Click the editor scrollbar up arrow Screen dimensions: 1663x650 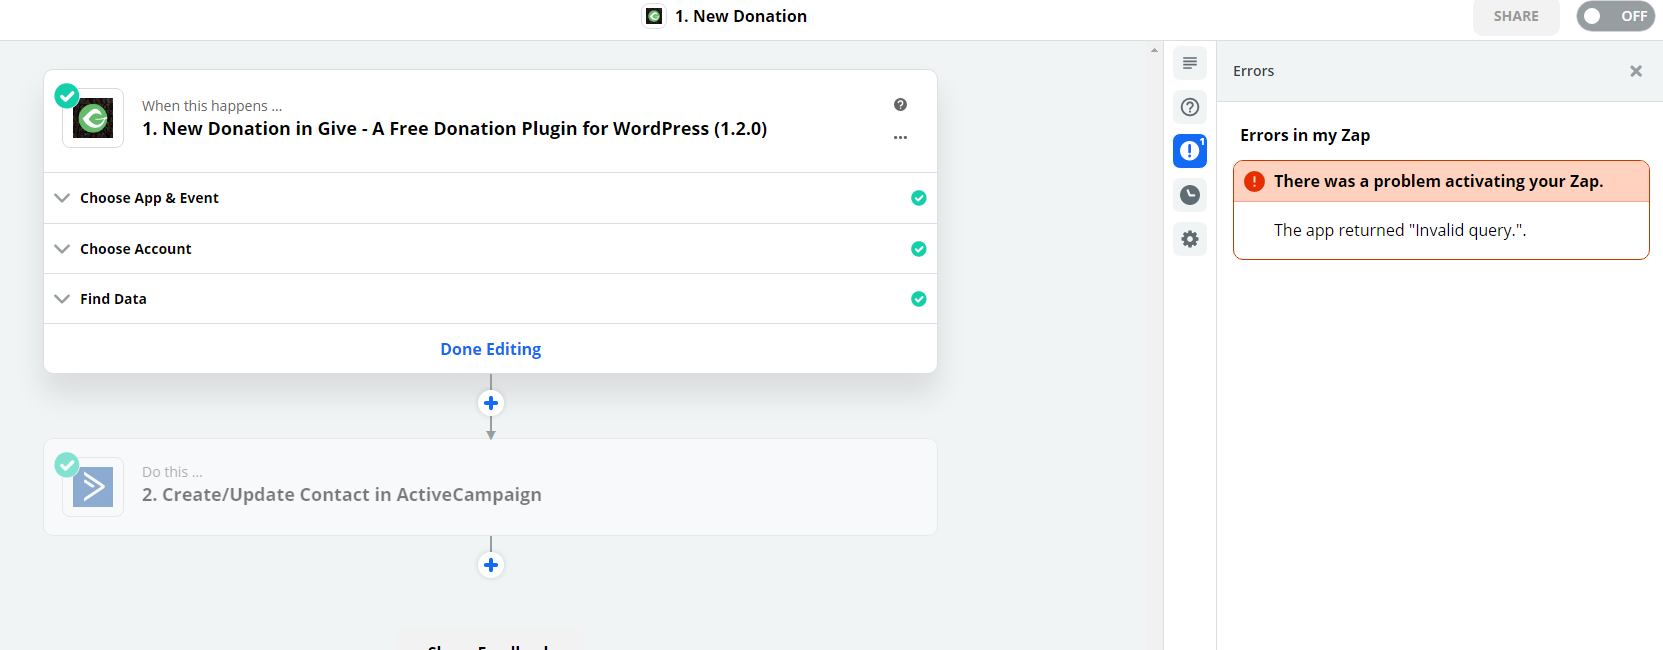tap(1154, 50)
